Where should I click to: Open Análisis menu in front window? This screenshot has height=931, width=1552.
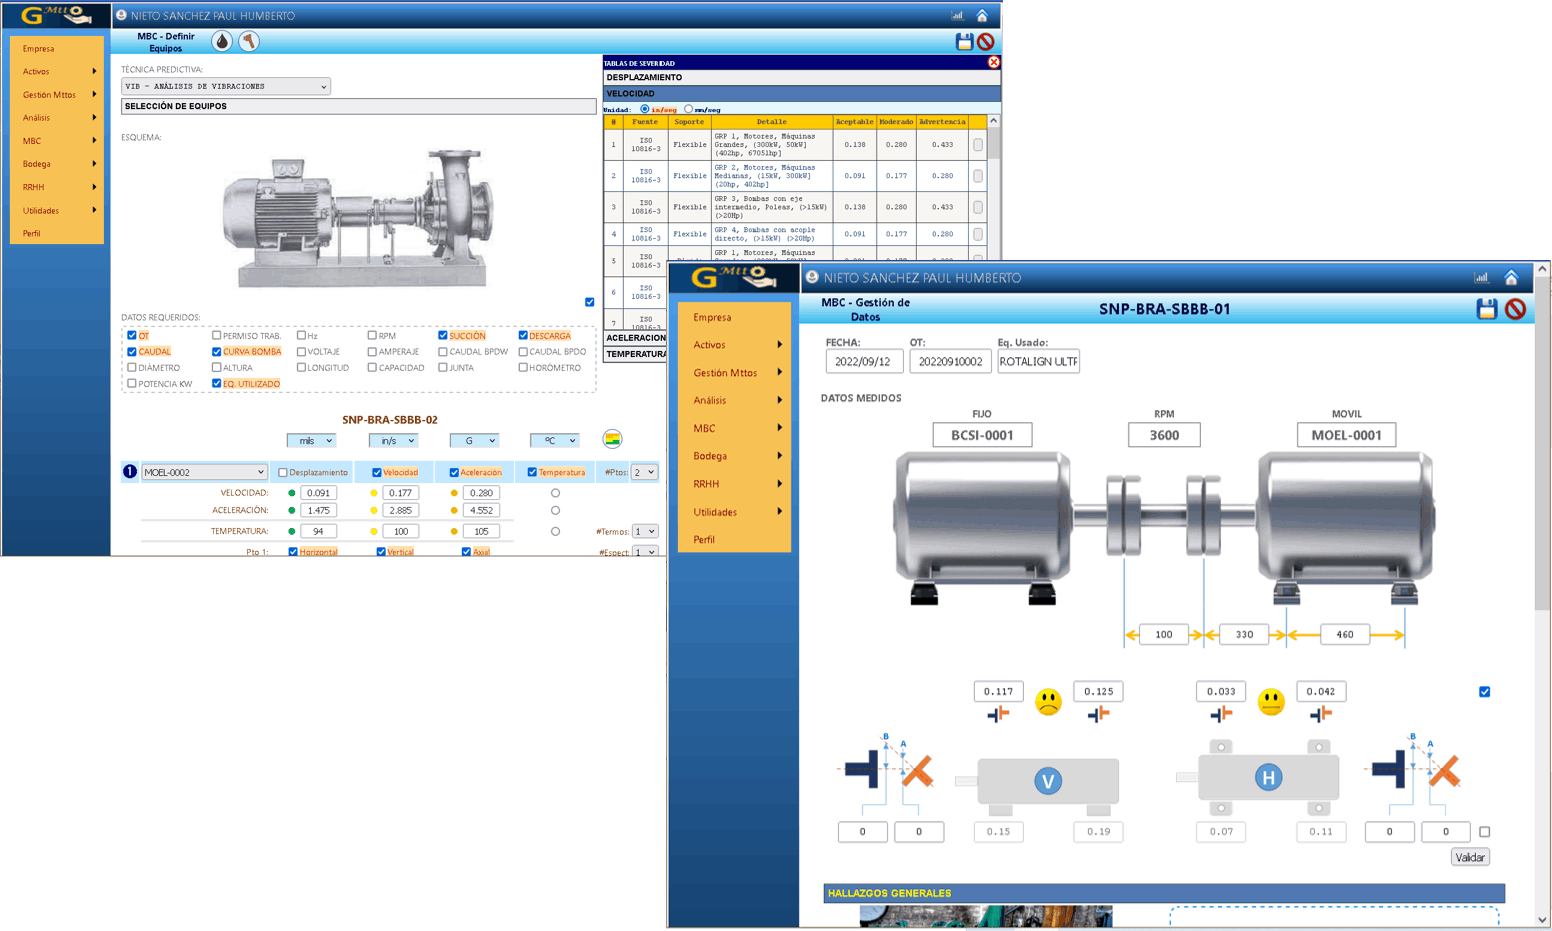pos(735,400)
